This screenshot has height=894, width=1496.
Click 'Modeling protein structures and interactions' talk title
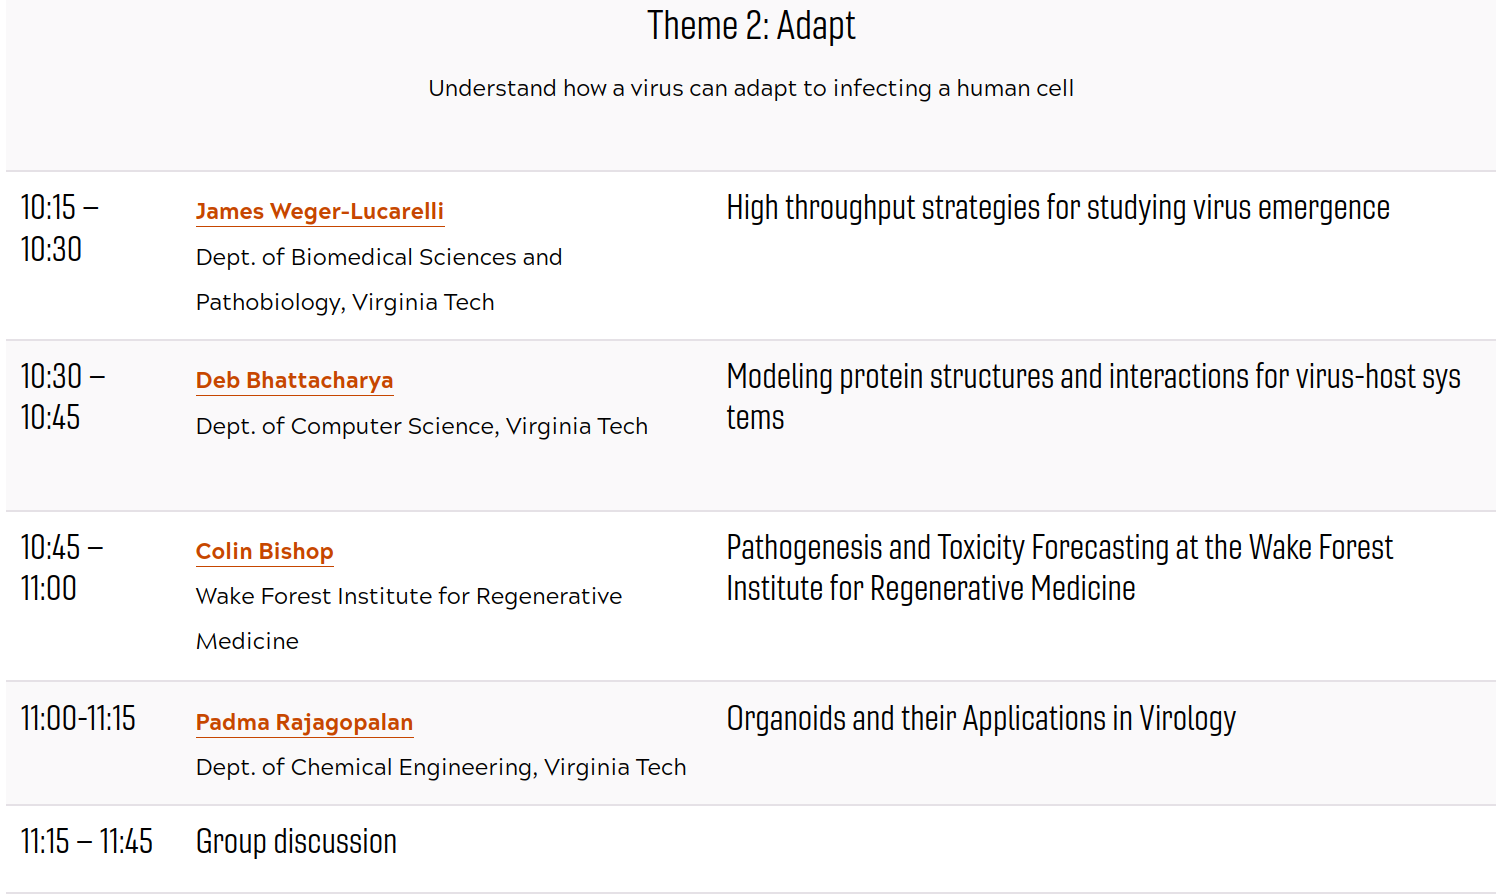click(x=1094, y=397)
